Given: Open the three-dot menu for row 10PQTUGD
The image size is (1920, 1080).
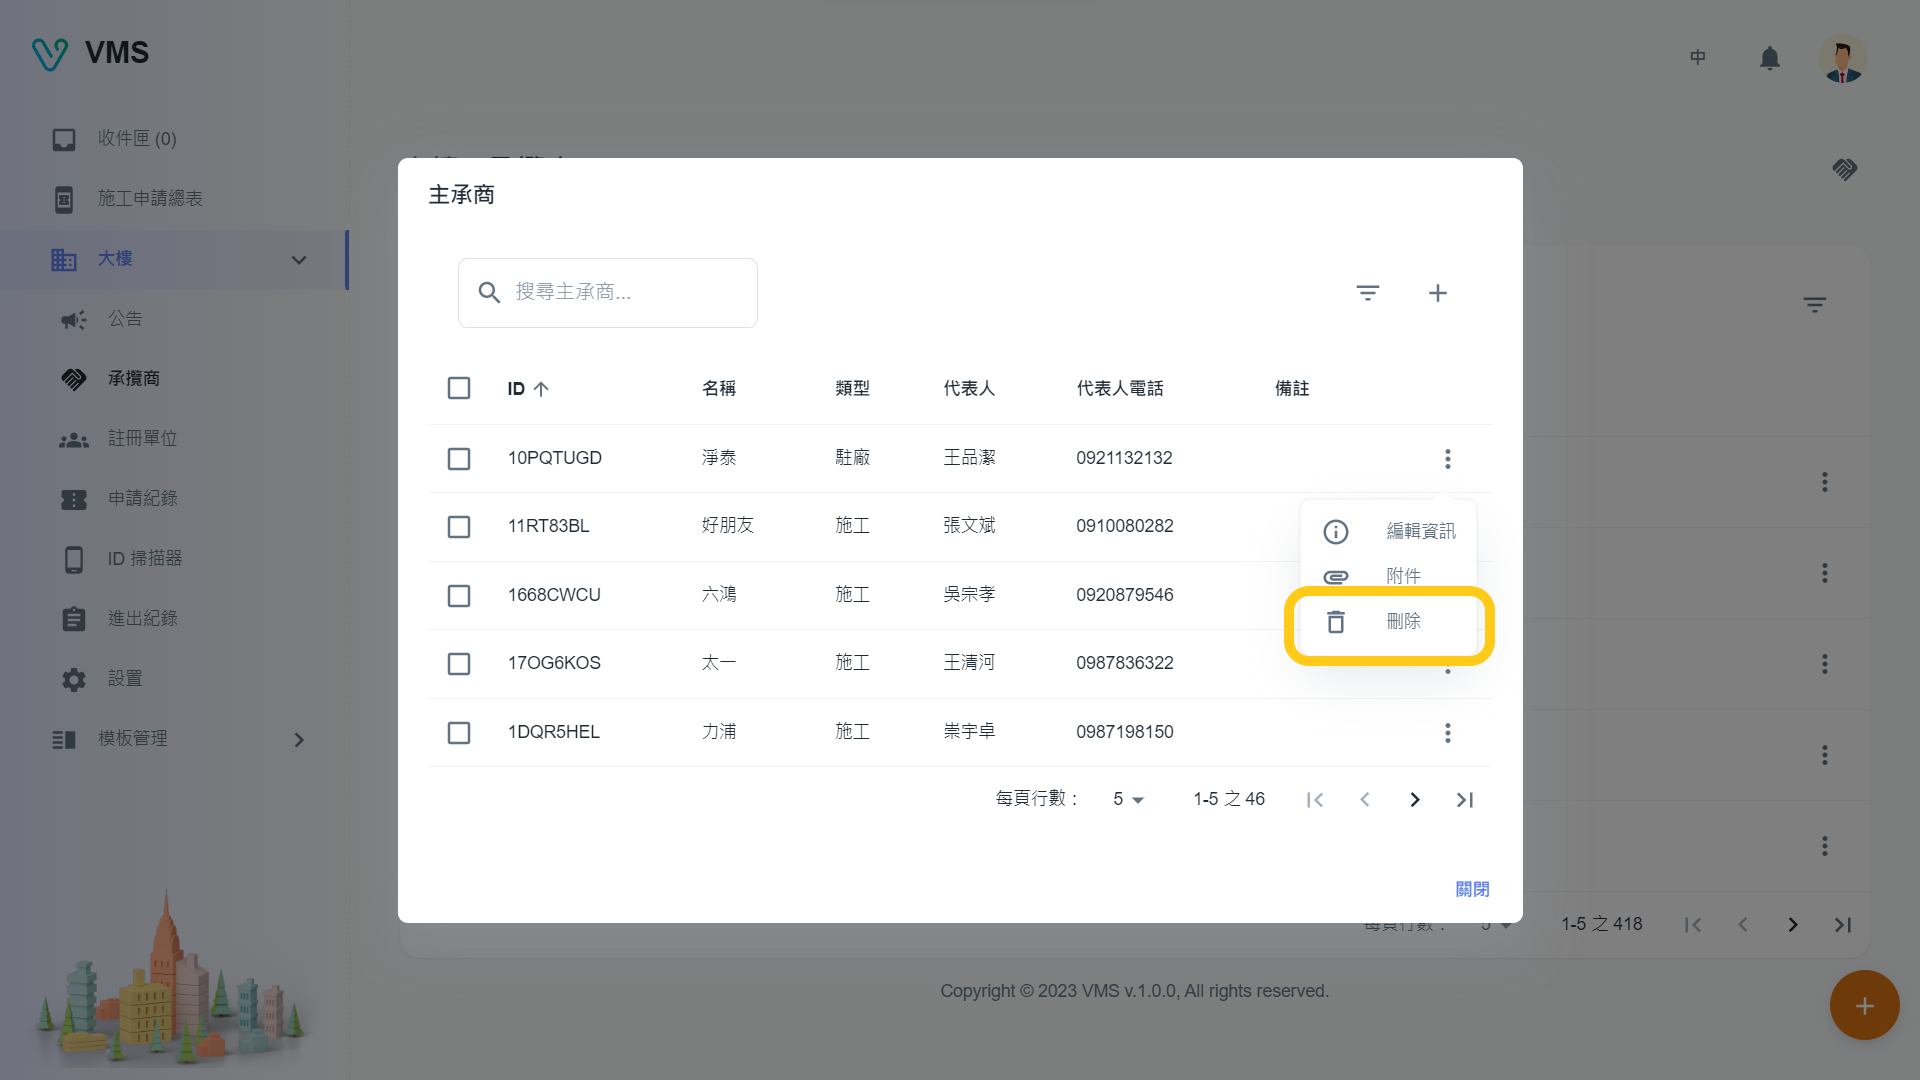Looking at the screenshot, I should pos(1447,459).
